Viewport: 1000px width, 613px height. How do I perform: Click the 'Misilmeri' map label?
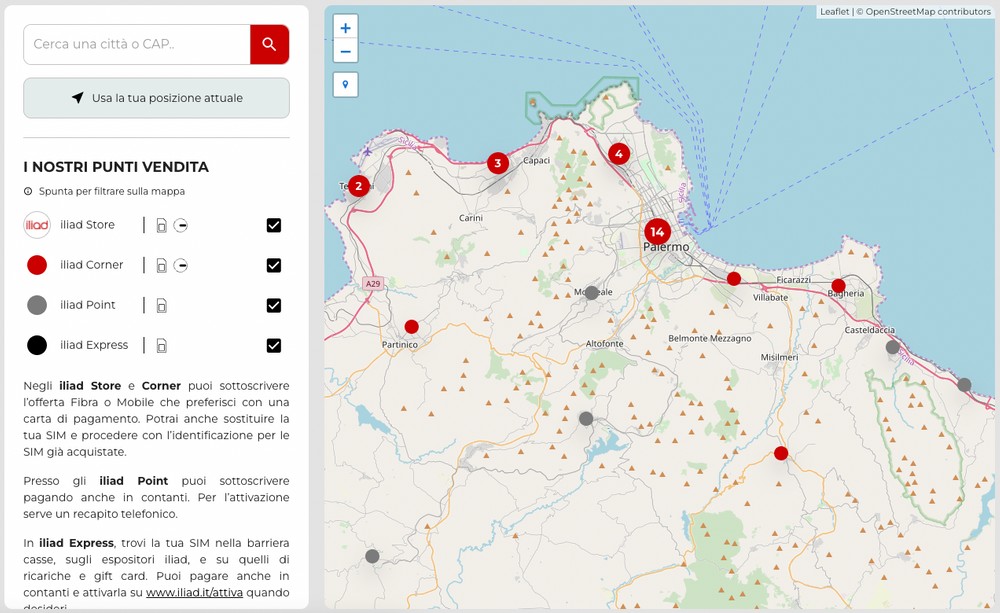pyautogui.click(x=779, y=357)
